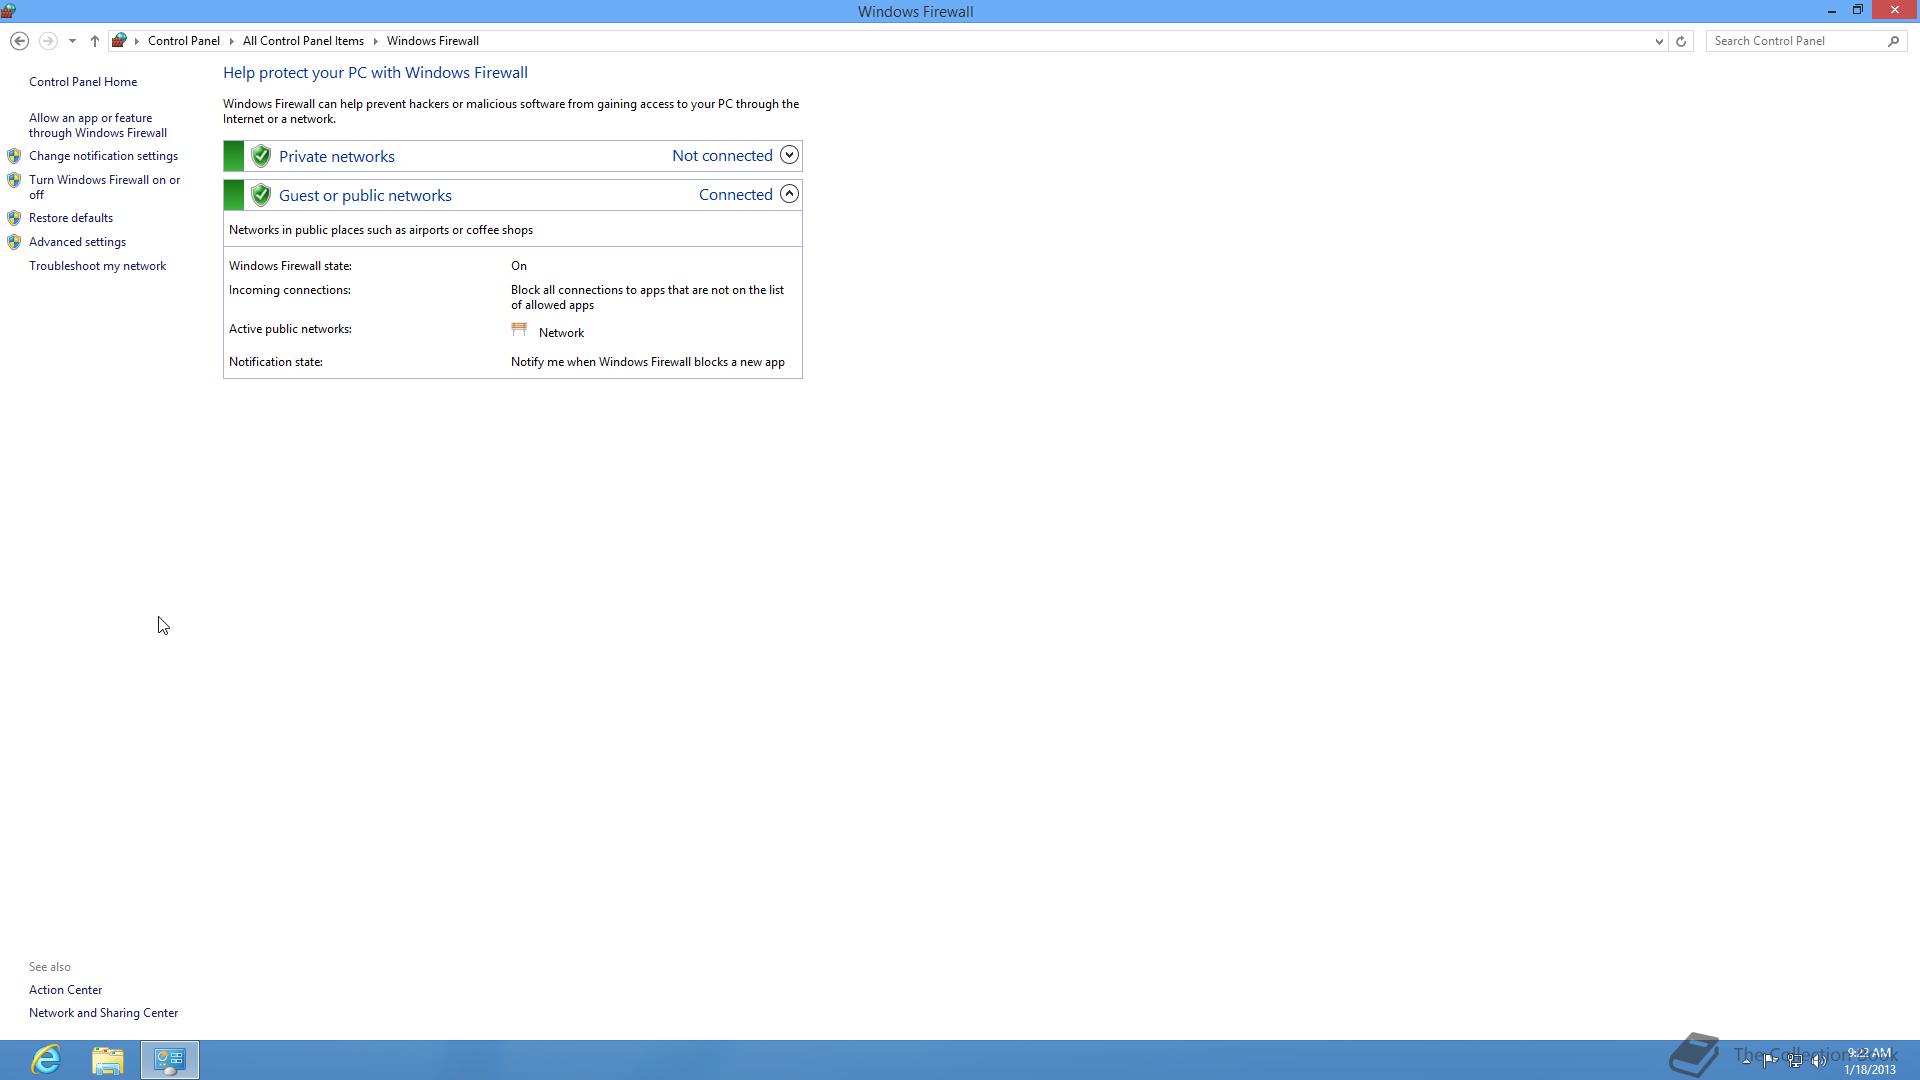Expand chevron after Control Panel breadcrumb

pos(232,41)
